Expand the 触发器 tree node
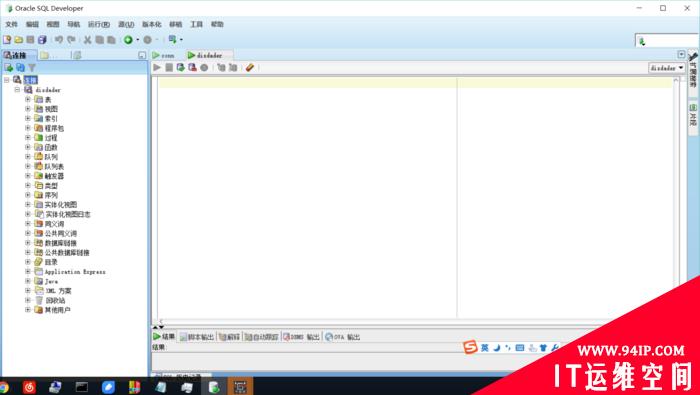700x395 pixels. (x=28, y=176)
